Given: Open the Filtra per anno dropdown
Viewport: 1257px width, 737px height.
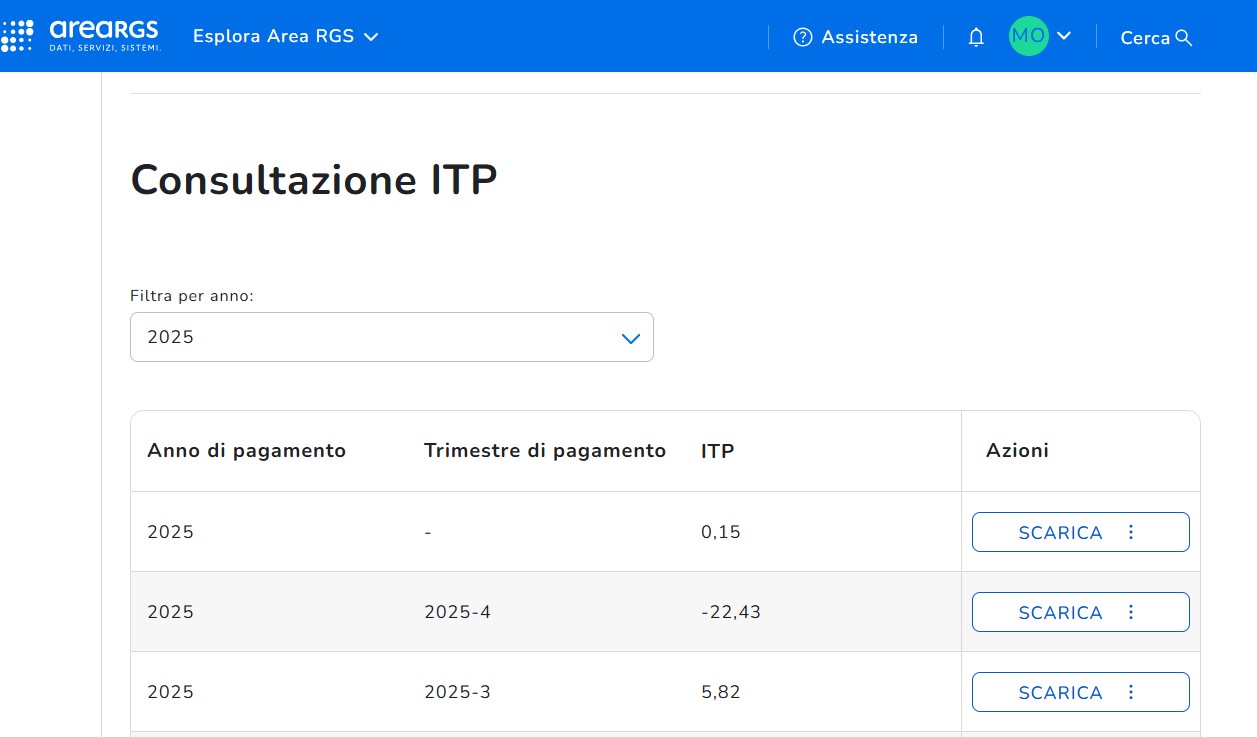Looking at the screenshot, I should tap(391, 337).
